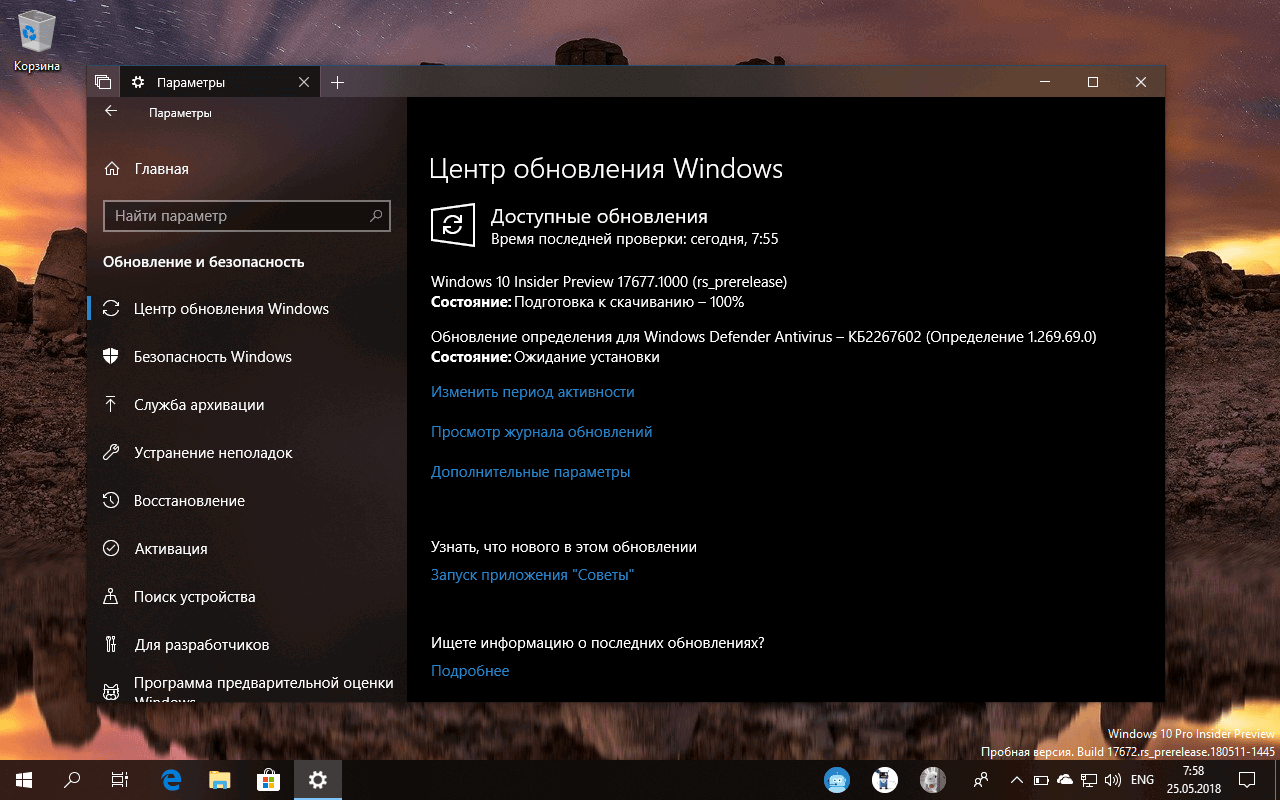Open File Explorer from the taskbar
The width and height of the screenshot is (1280, 800).
220,780
